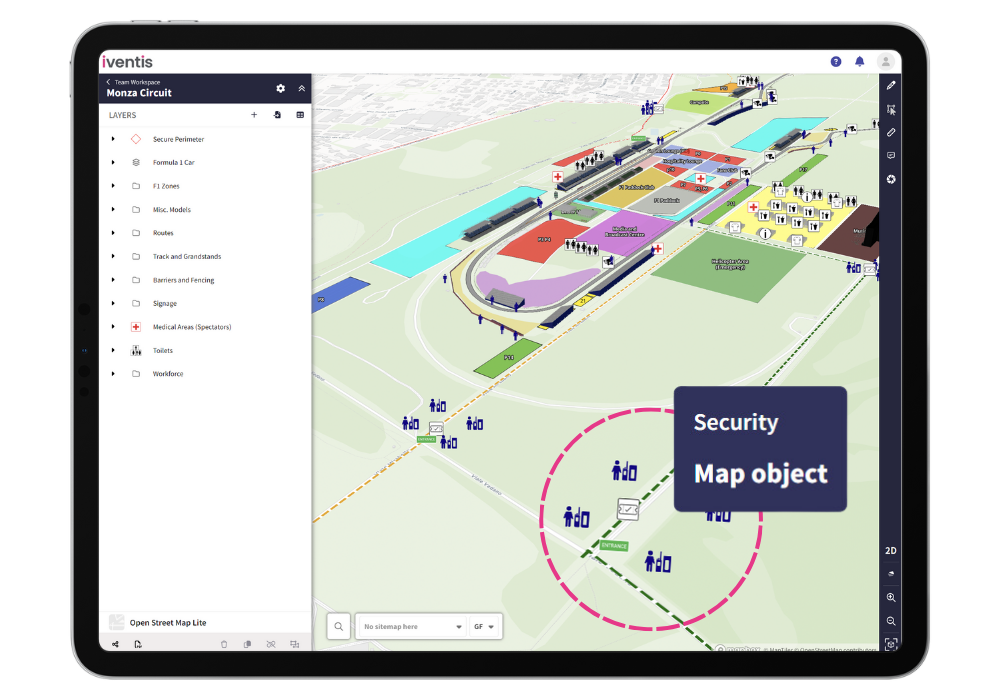Screen dimensions: 1000x700
Task: Select the pencil draw tool
Action: [x=891, y=86]
